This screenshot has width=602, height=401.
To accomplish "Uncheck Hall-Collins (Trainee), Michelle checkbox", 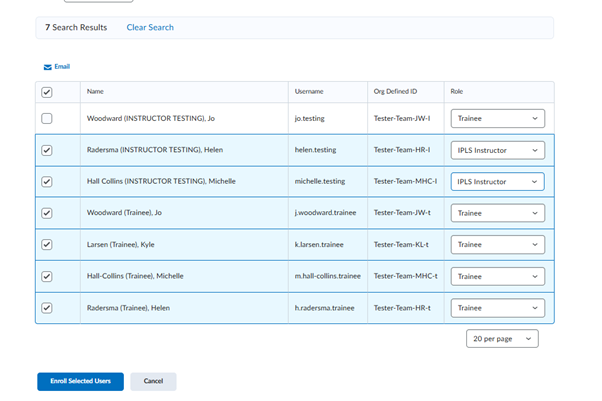I will (47, 277).
